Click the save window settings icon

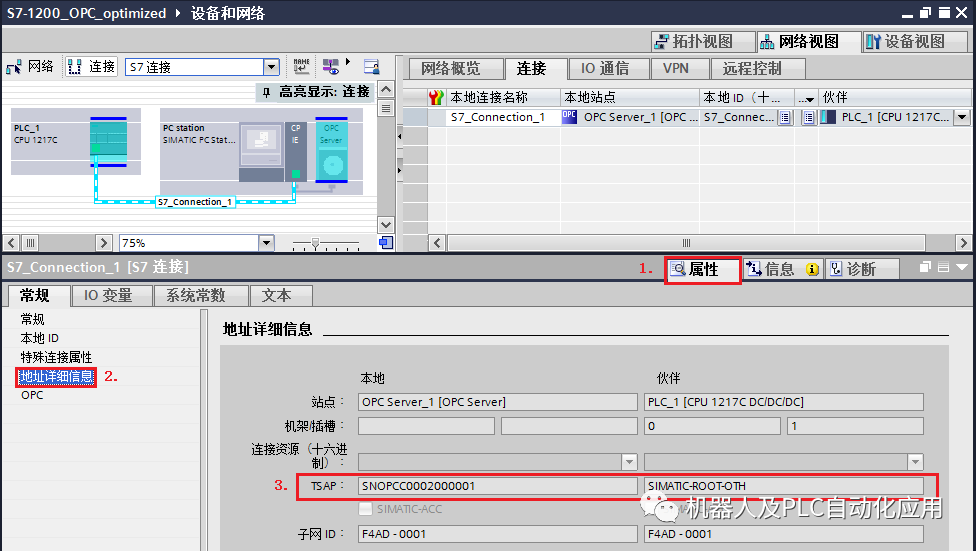(x=372, y=67)
